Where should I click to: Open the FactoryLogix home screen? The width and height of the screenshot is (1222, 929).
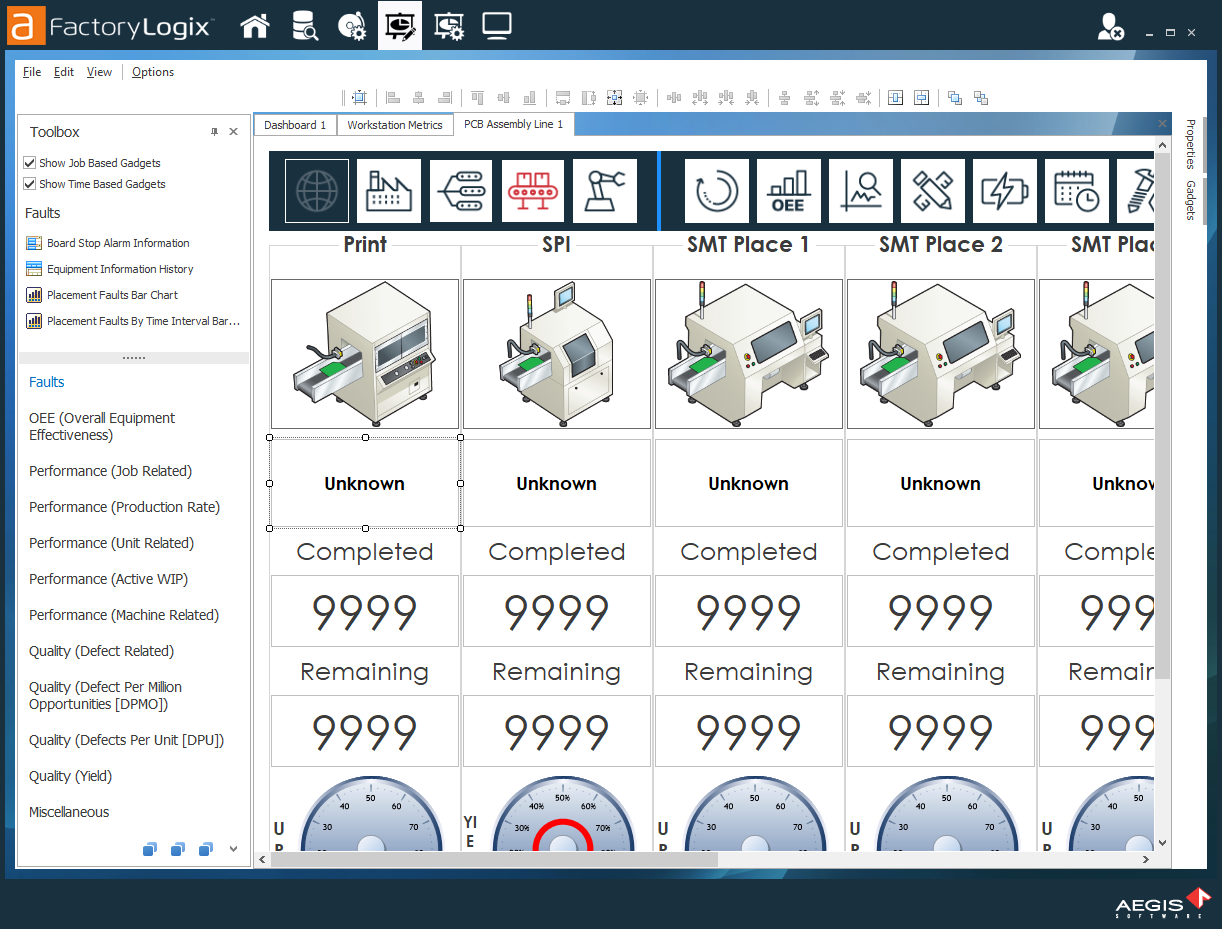click(255, 25)
